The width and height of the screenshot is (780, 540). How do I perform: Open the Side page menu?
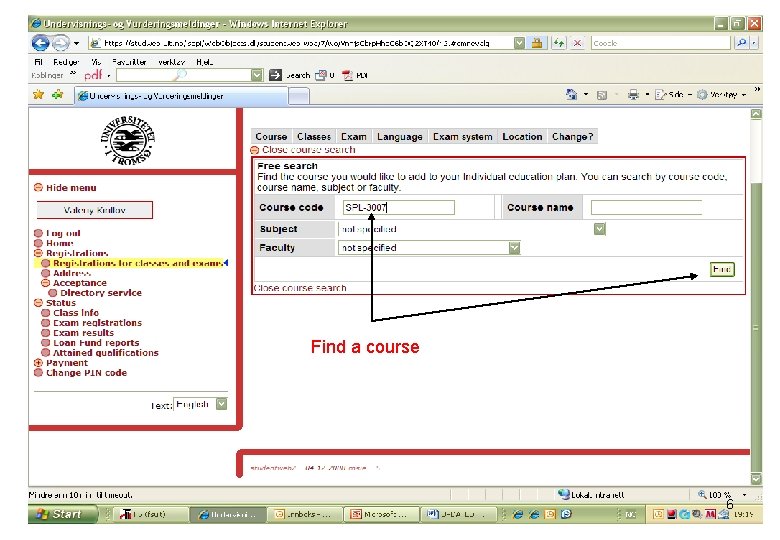coord(673,94)
